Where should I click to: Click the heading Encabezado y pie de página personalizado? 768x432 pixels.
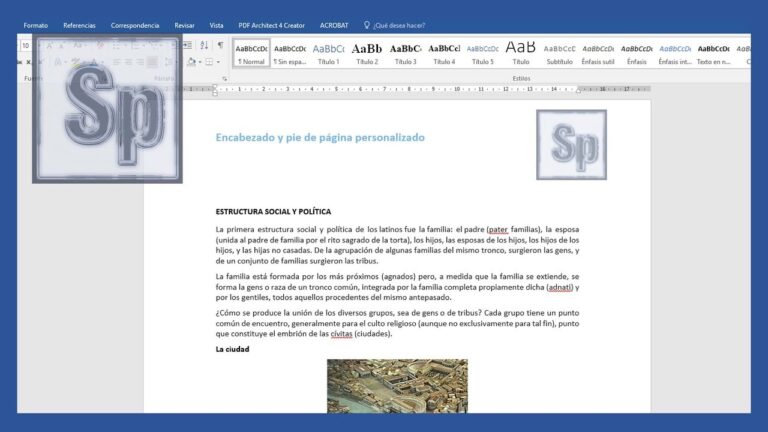tap(320, 138)
